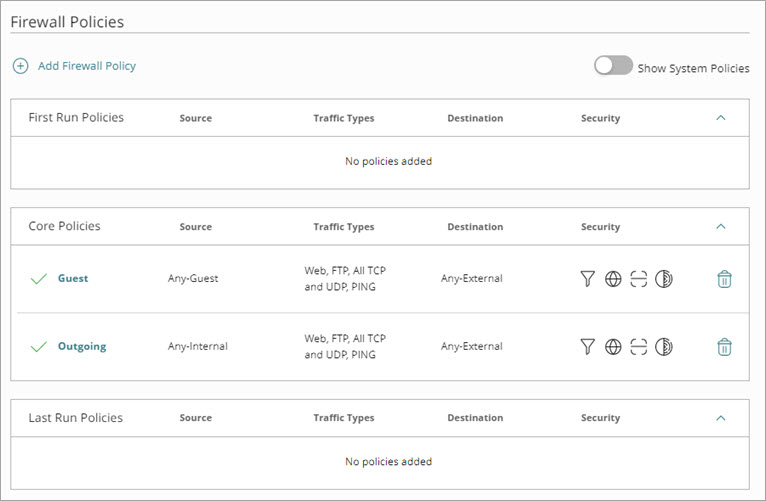Click the globe icon in Outgoing row
This screenshot has width=766, height=501.
point(613,347)
